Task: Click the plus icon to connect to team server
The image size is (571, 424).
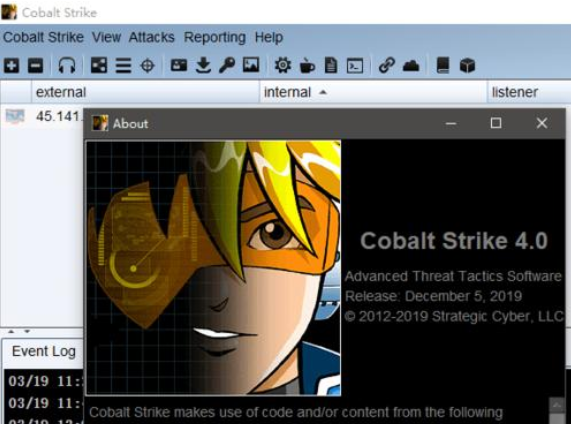Action: tap(11, 66)
